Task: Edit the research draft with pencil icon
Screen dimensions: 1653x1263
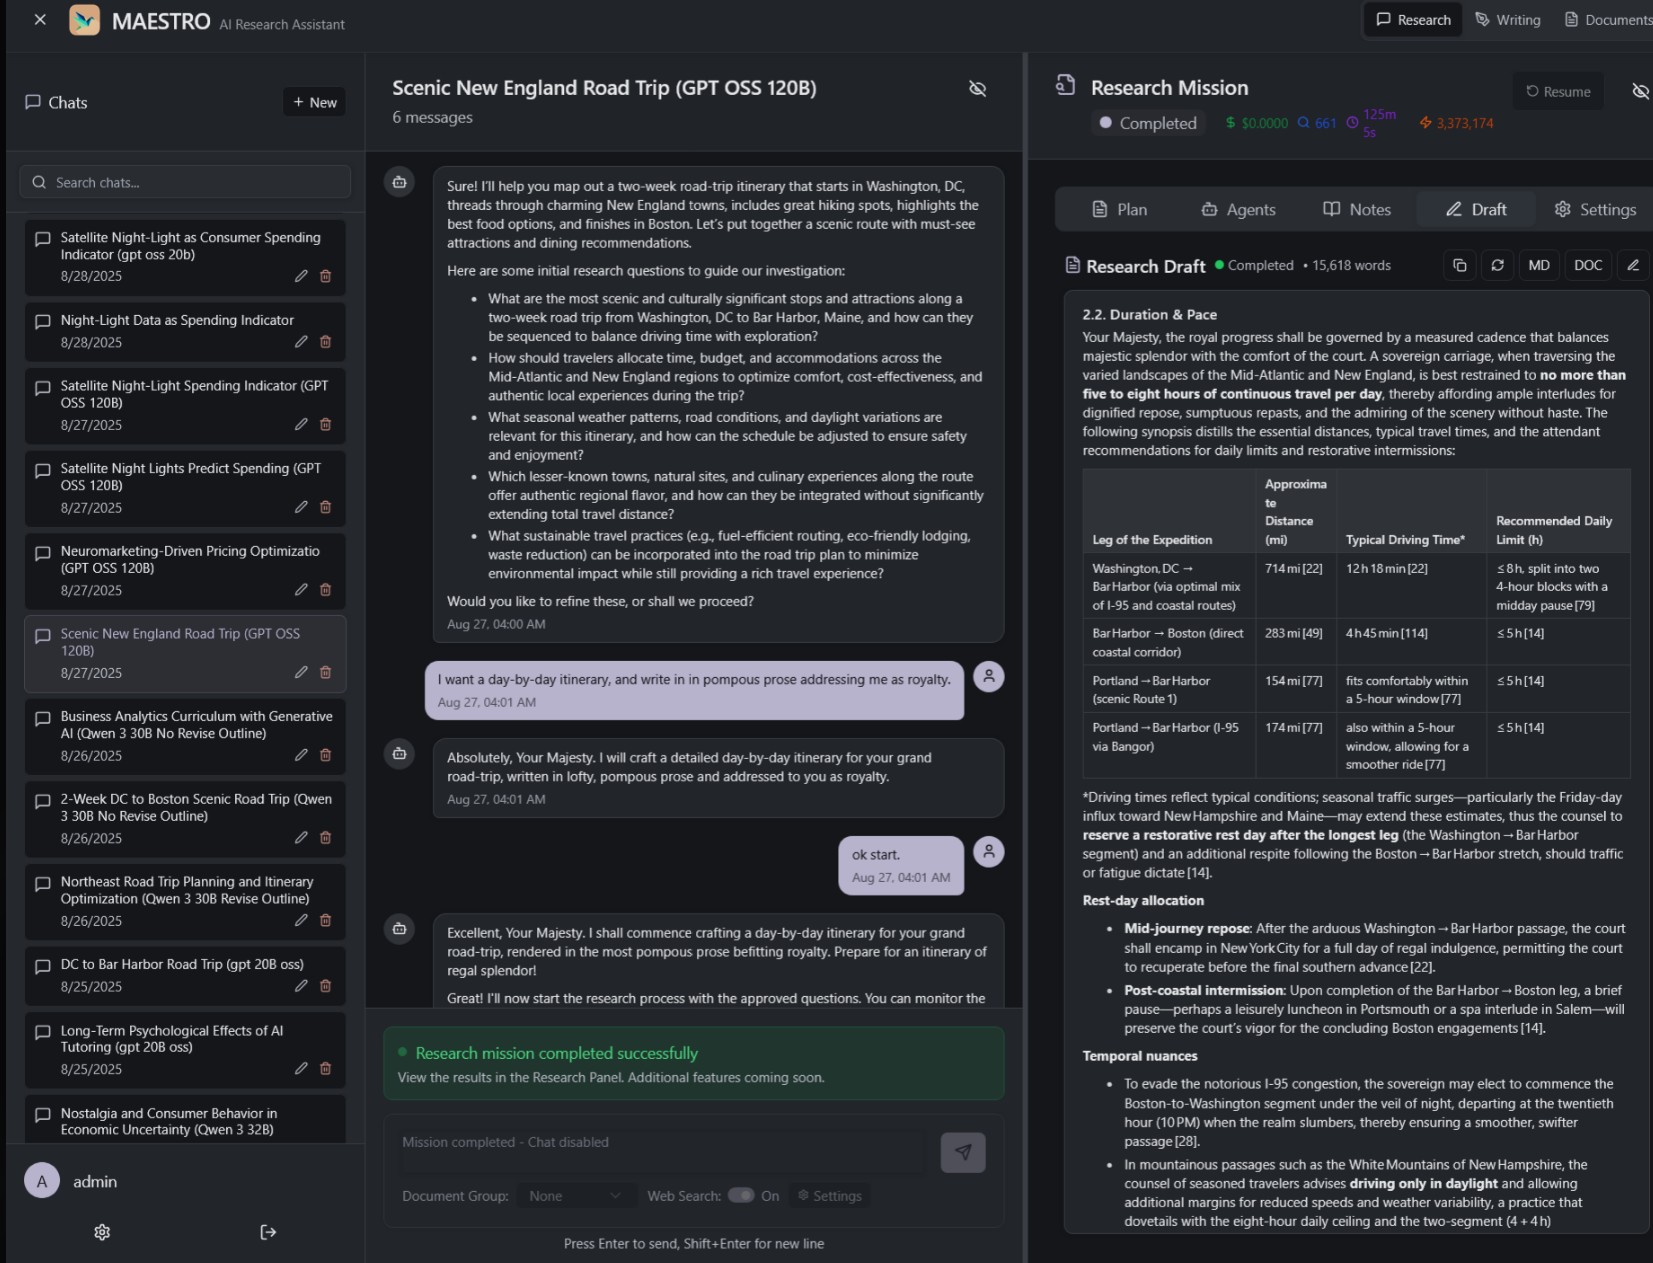Action: pos(1633,265)
